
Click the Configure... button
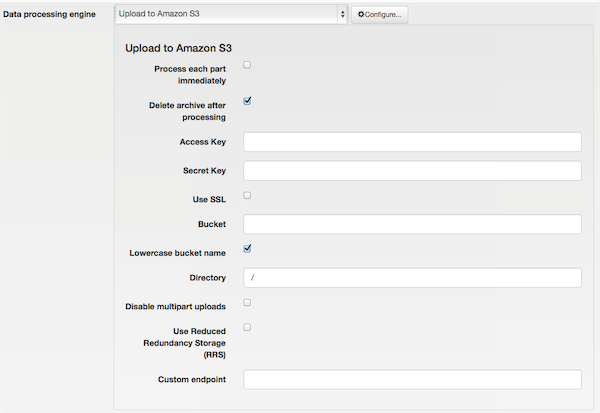point(380,15)
